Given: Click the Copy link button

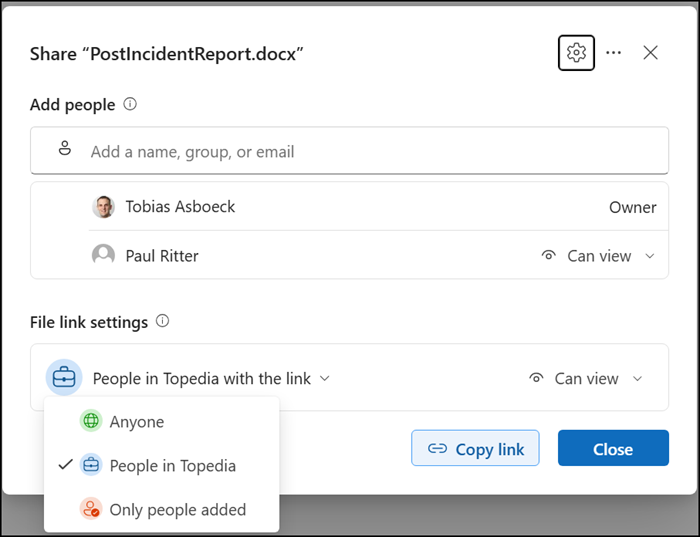Looking at the screenshot, I should coord(475,448).
